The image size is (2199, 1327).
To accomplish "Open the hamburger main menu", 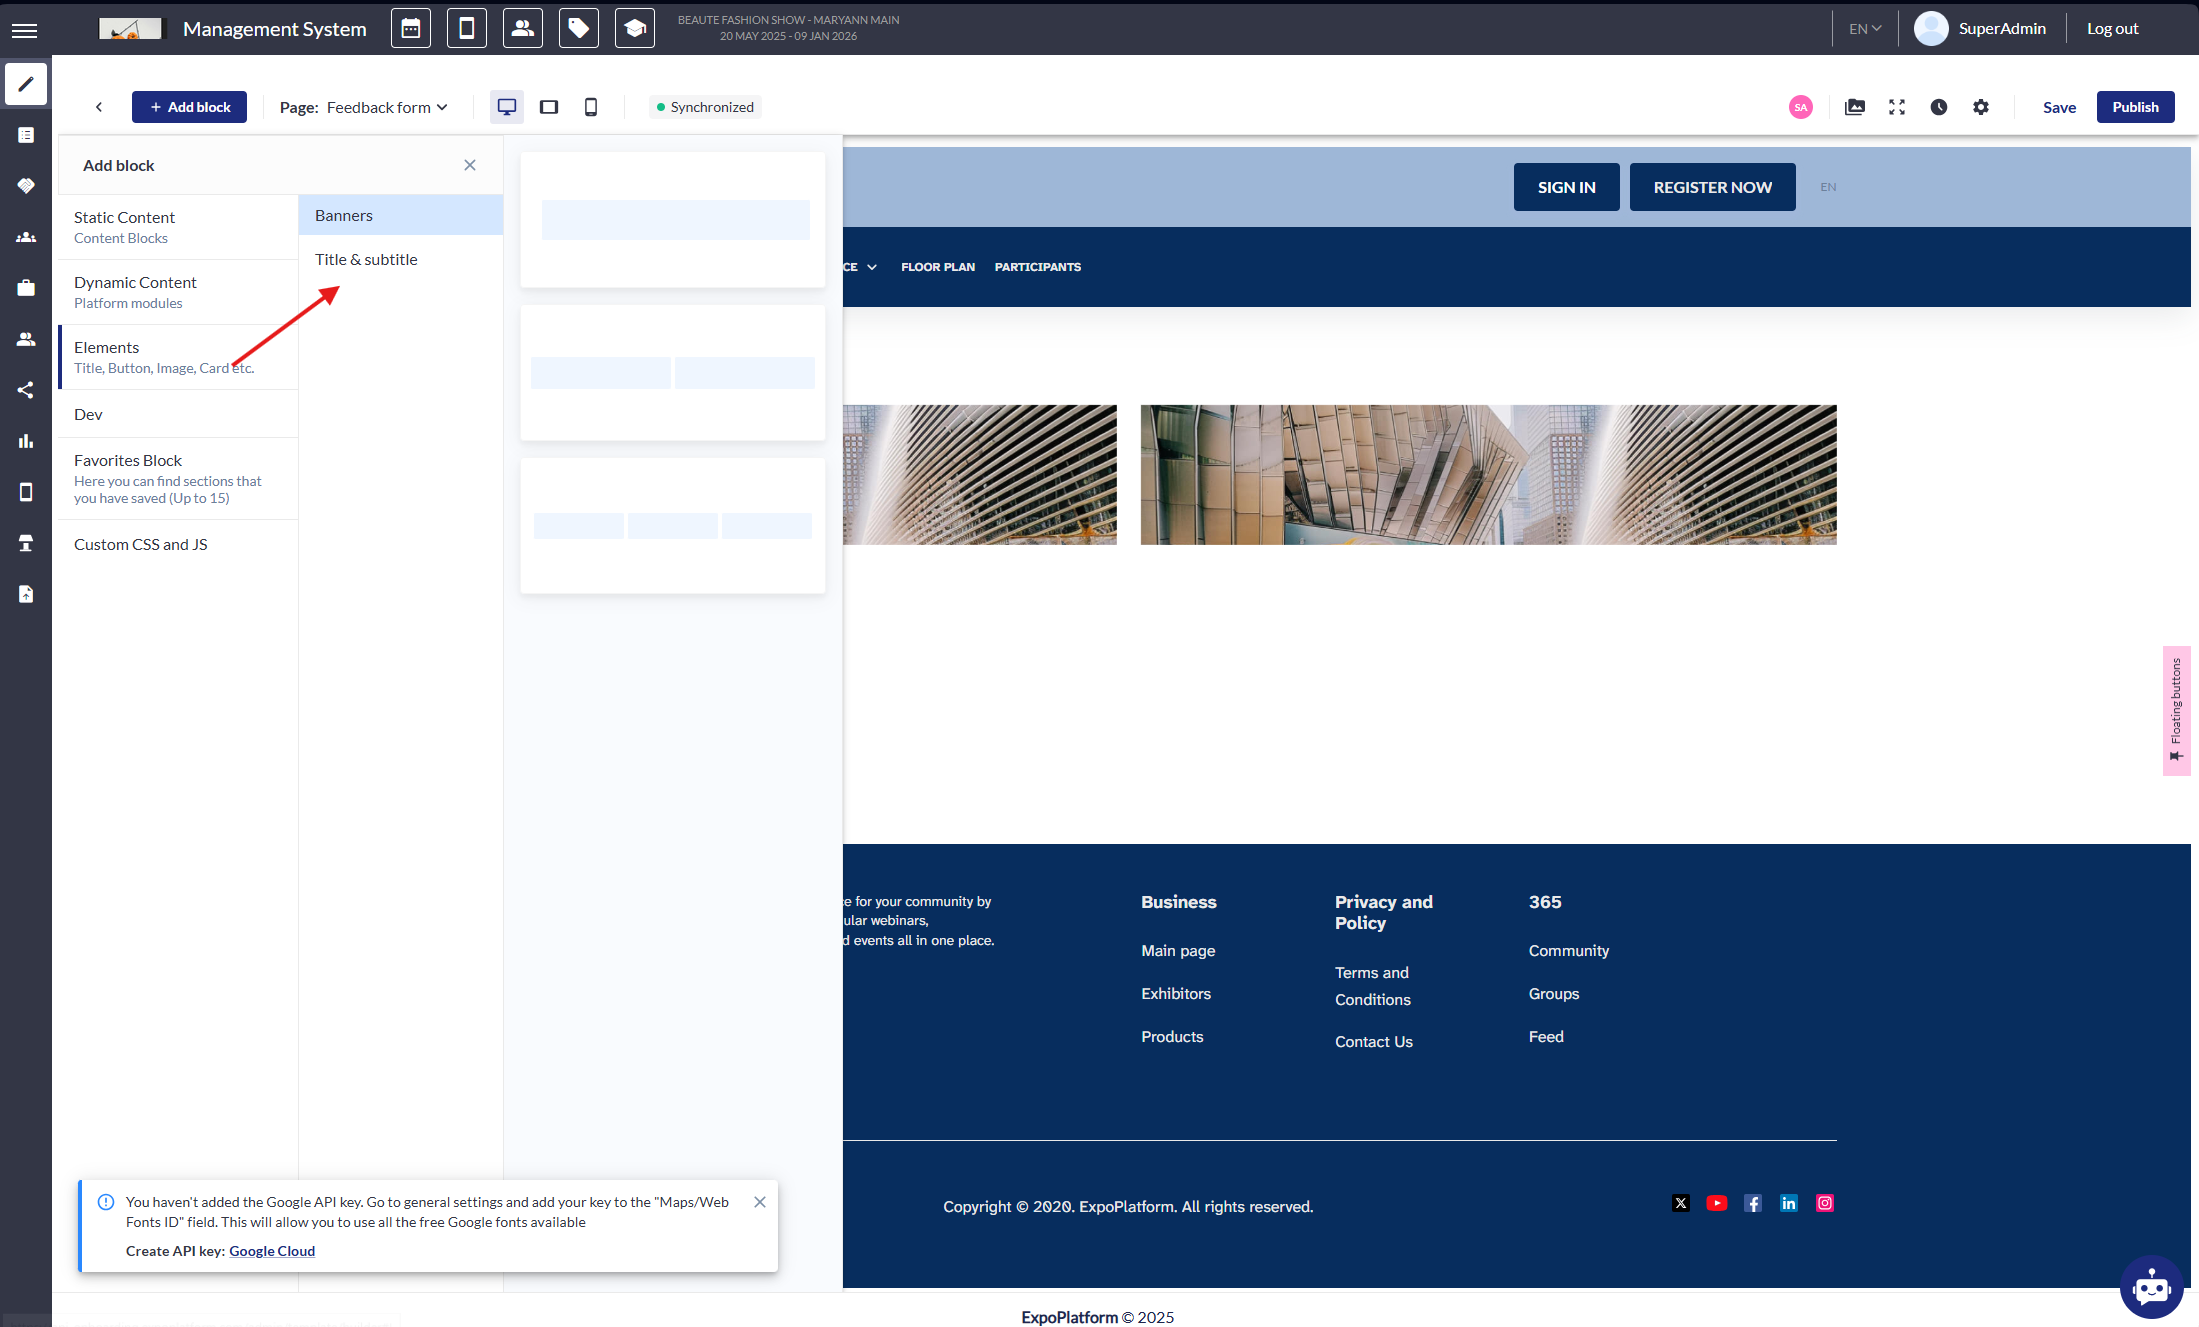I will tap(25, 30).
